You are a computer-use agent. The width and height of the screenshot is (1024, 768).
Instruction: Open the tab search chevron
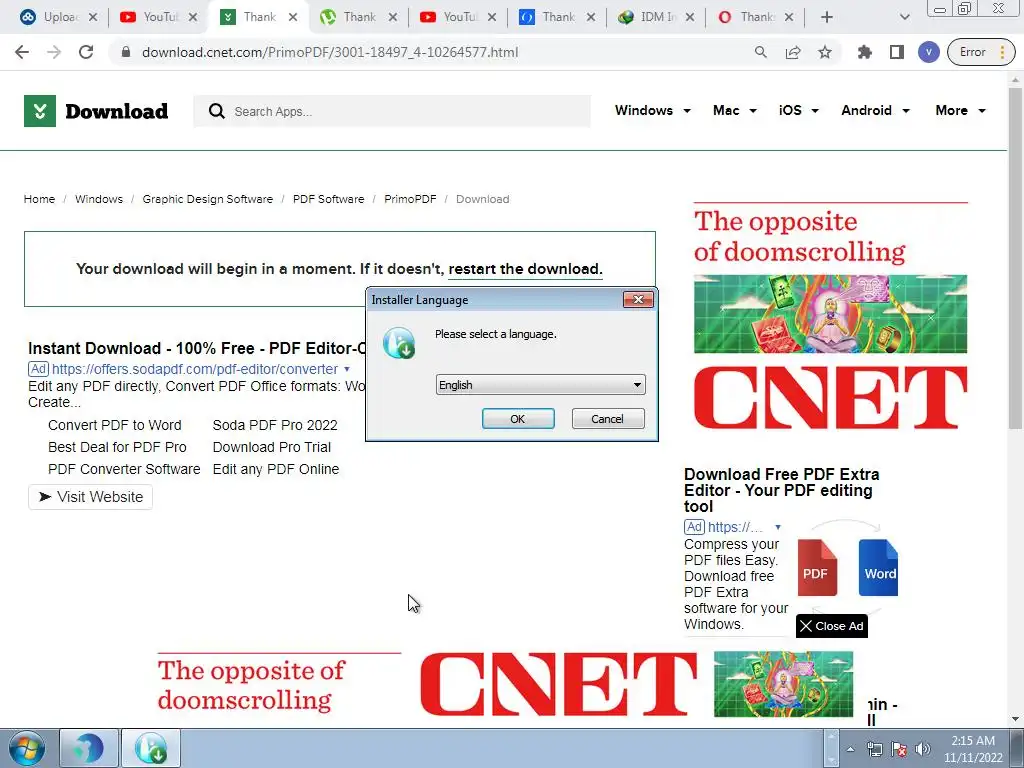[x=904, y=17]
